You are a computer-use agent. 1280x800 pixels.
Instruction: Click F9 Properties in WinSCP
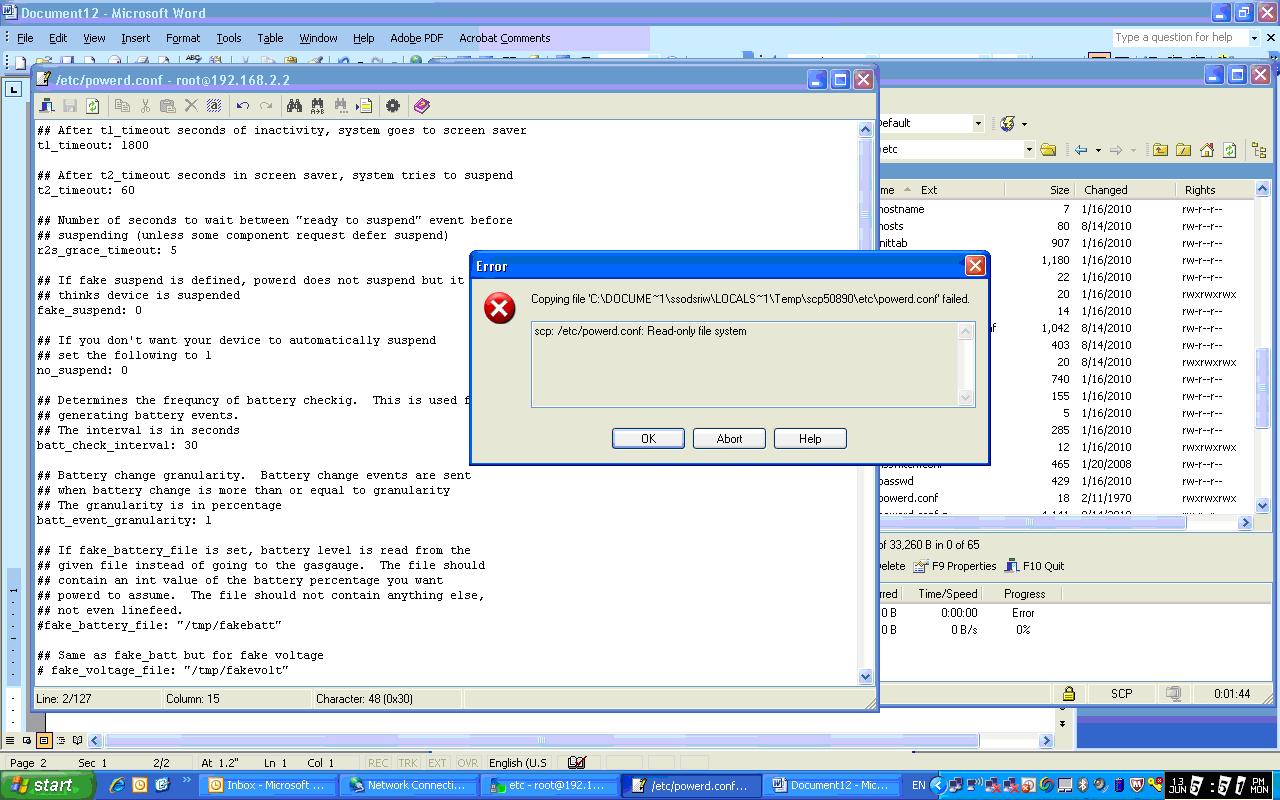(x=955, y=566)
